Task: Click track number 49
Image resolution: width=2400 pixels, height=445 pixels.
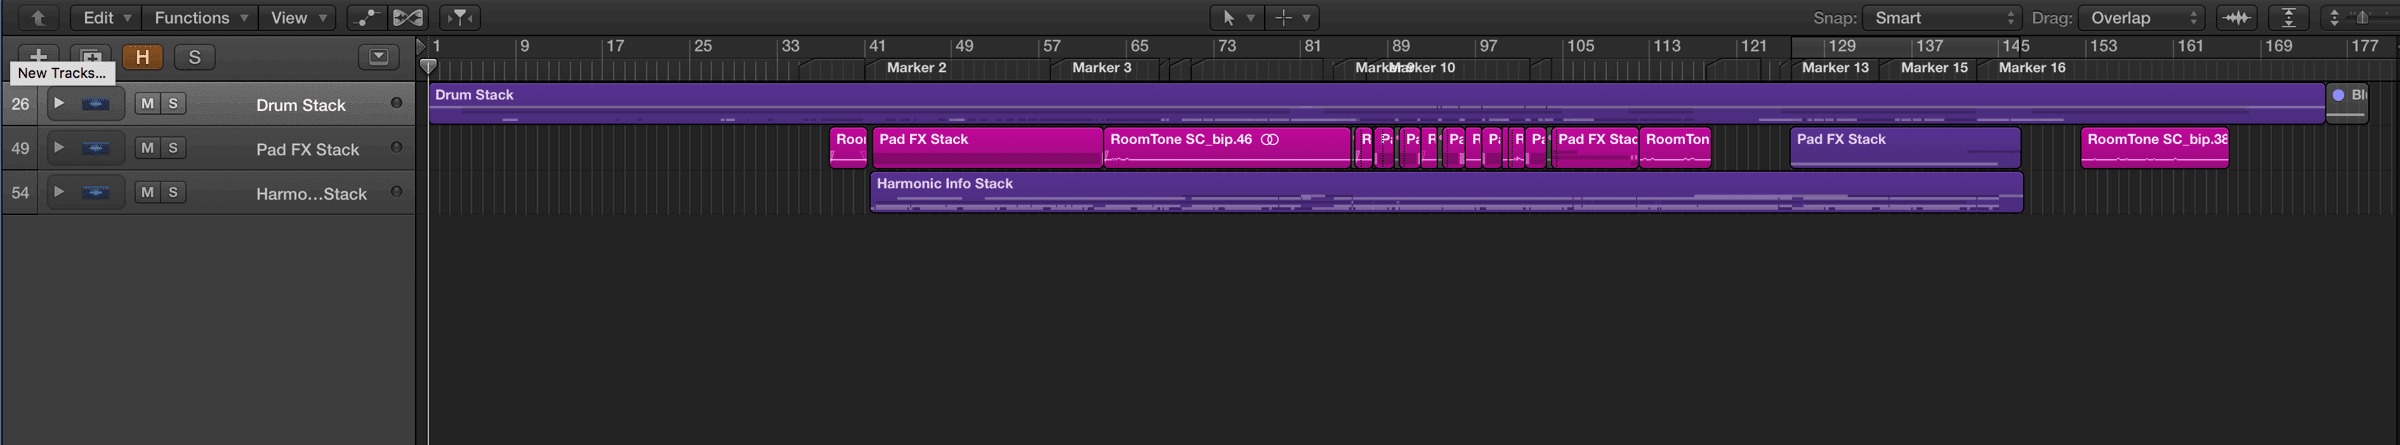Action: [x=20, y=148]
